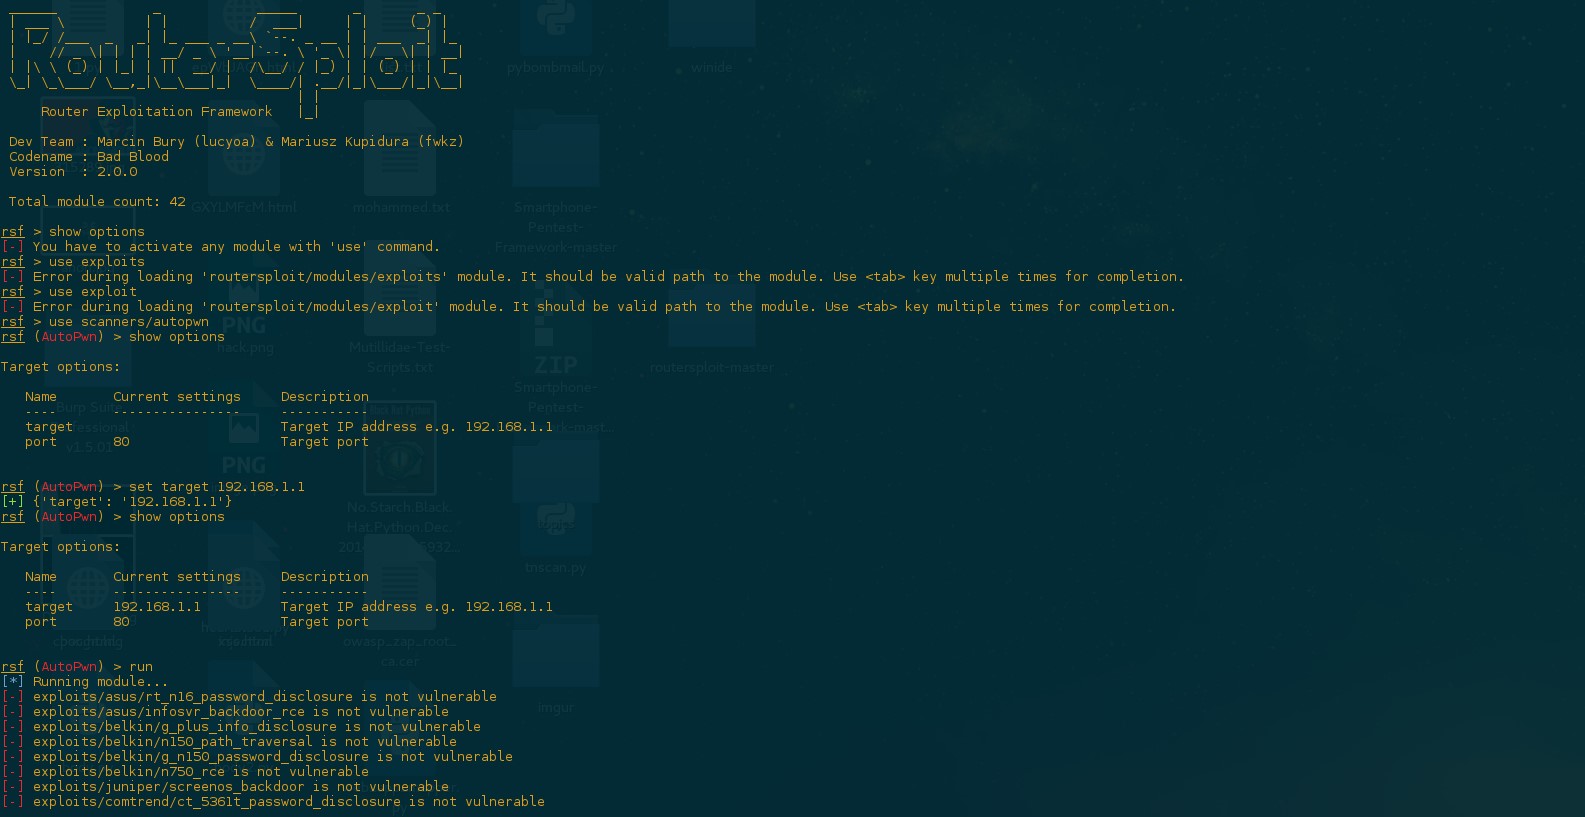Click the asus/rt_n16_password_disclosure result line

click(249, 697)
